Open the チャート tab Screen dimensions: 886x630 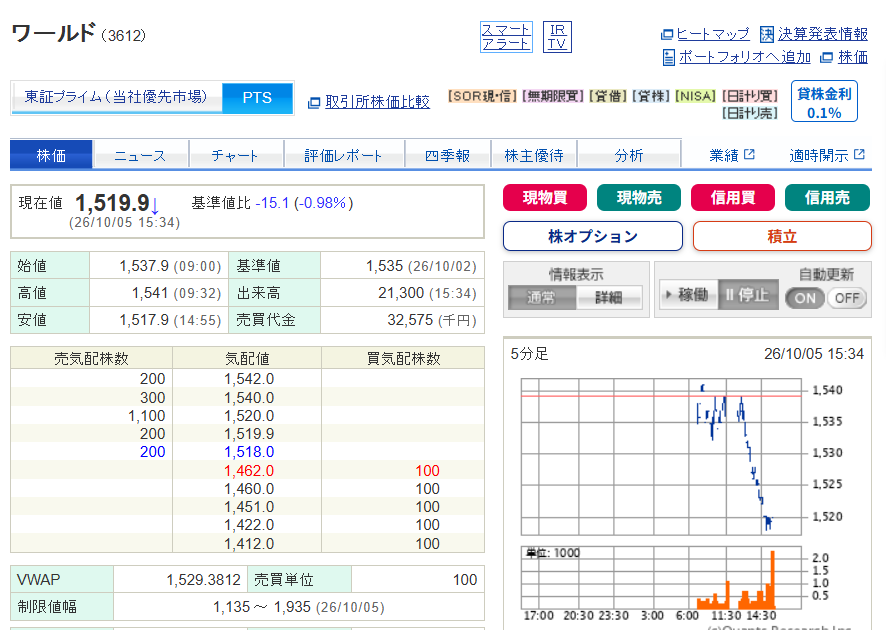coord(235,155)
